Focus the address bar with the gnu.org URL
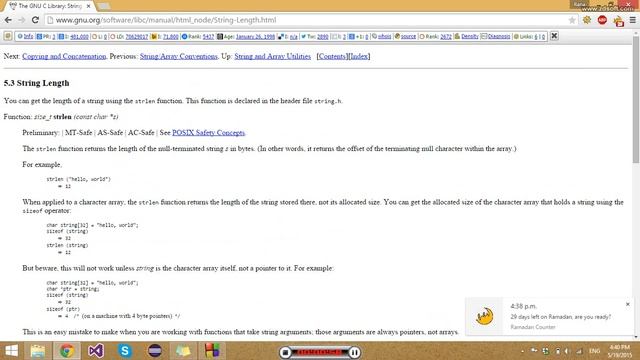Image resolution: width=640 pixels, height=360 pixels. [x=306, y=20]
